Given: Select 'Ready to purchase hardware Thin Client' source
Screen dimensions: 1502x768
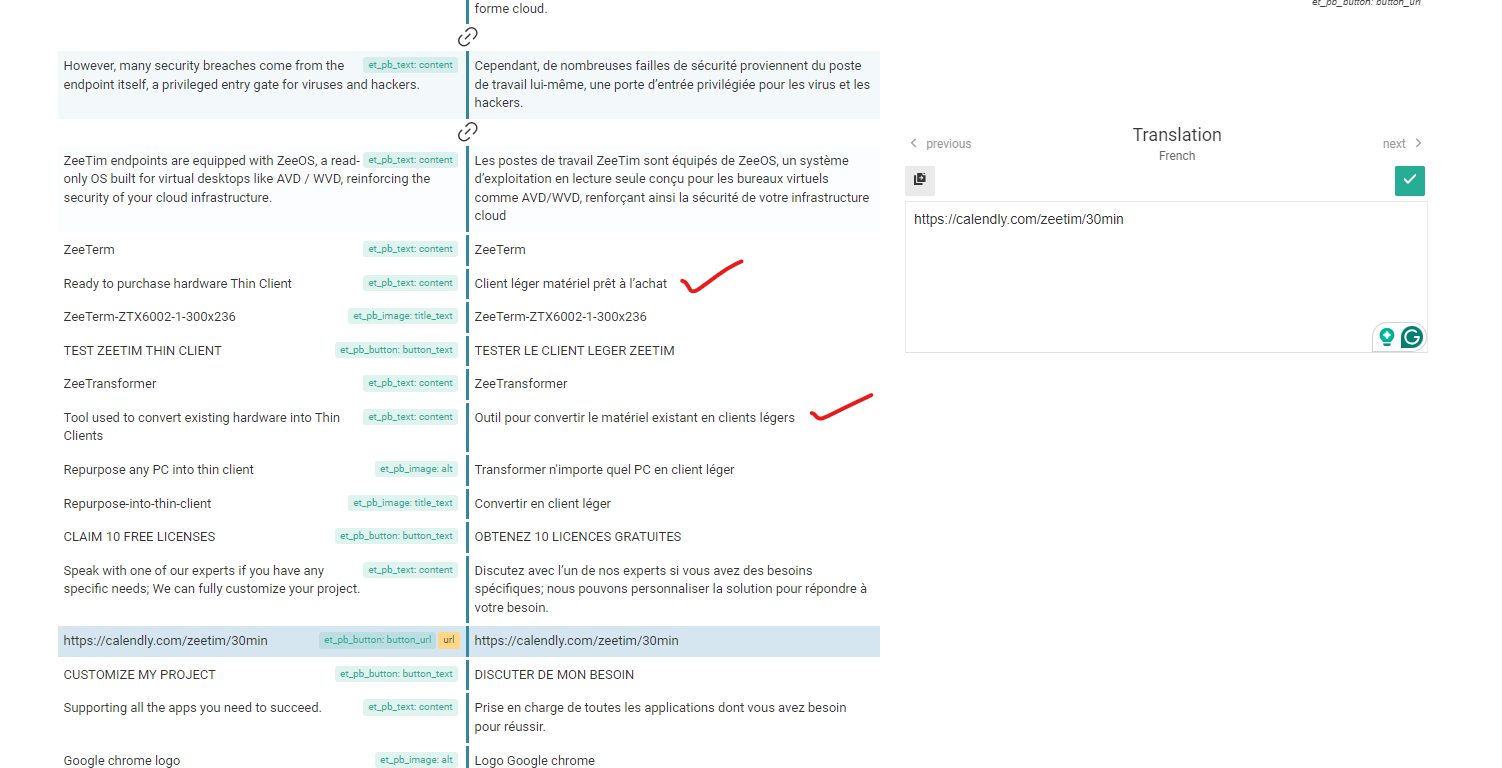Looking at the screenshot, I should [178, 284].
